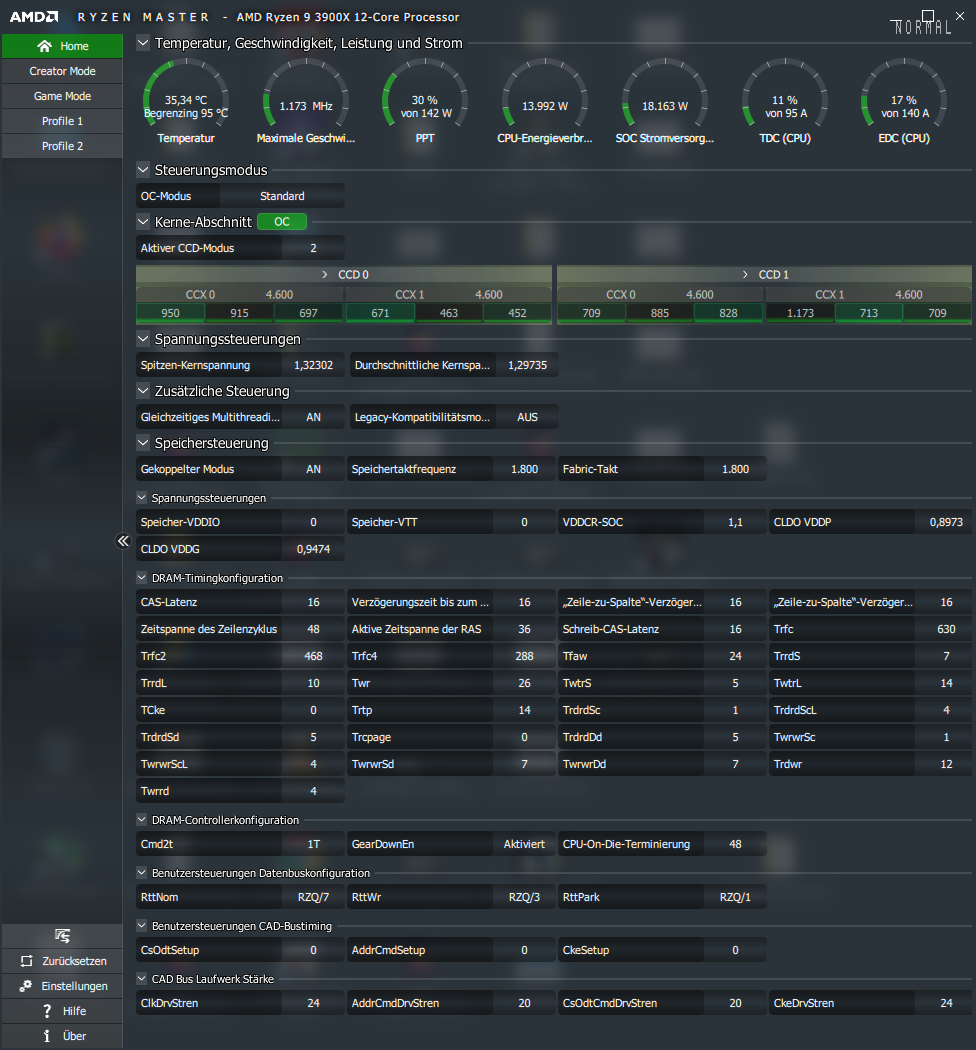The width and height of the screenshot is (976, 1050).
Task: Click the Cmd2t 1T value
Action: pos(313,844)
